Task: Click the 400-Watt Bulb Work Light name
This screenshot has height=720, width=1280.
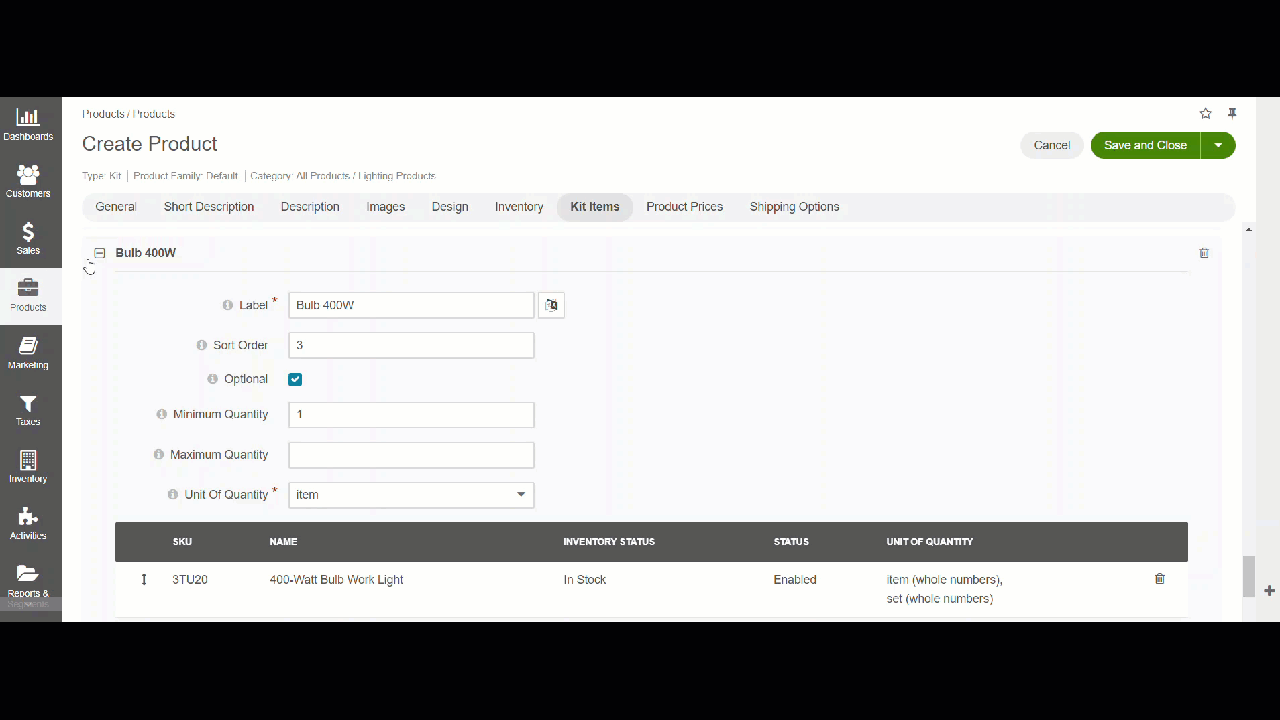Action: point(336,580)
